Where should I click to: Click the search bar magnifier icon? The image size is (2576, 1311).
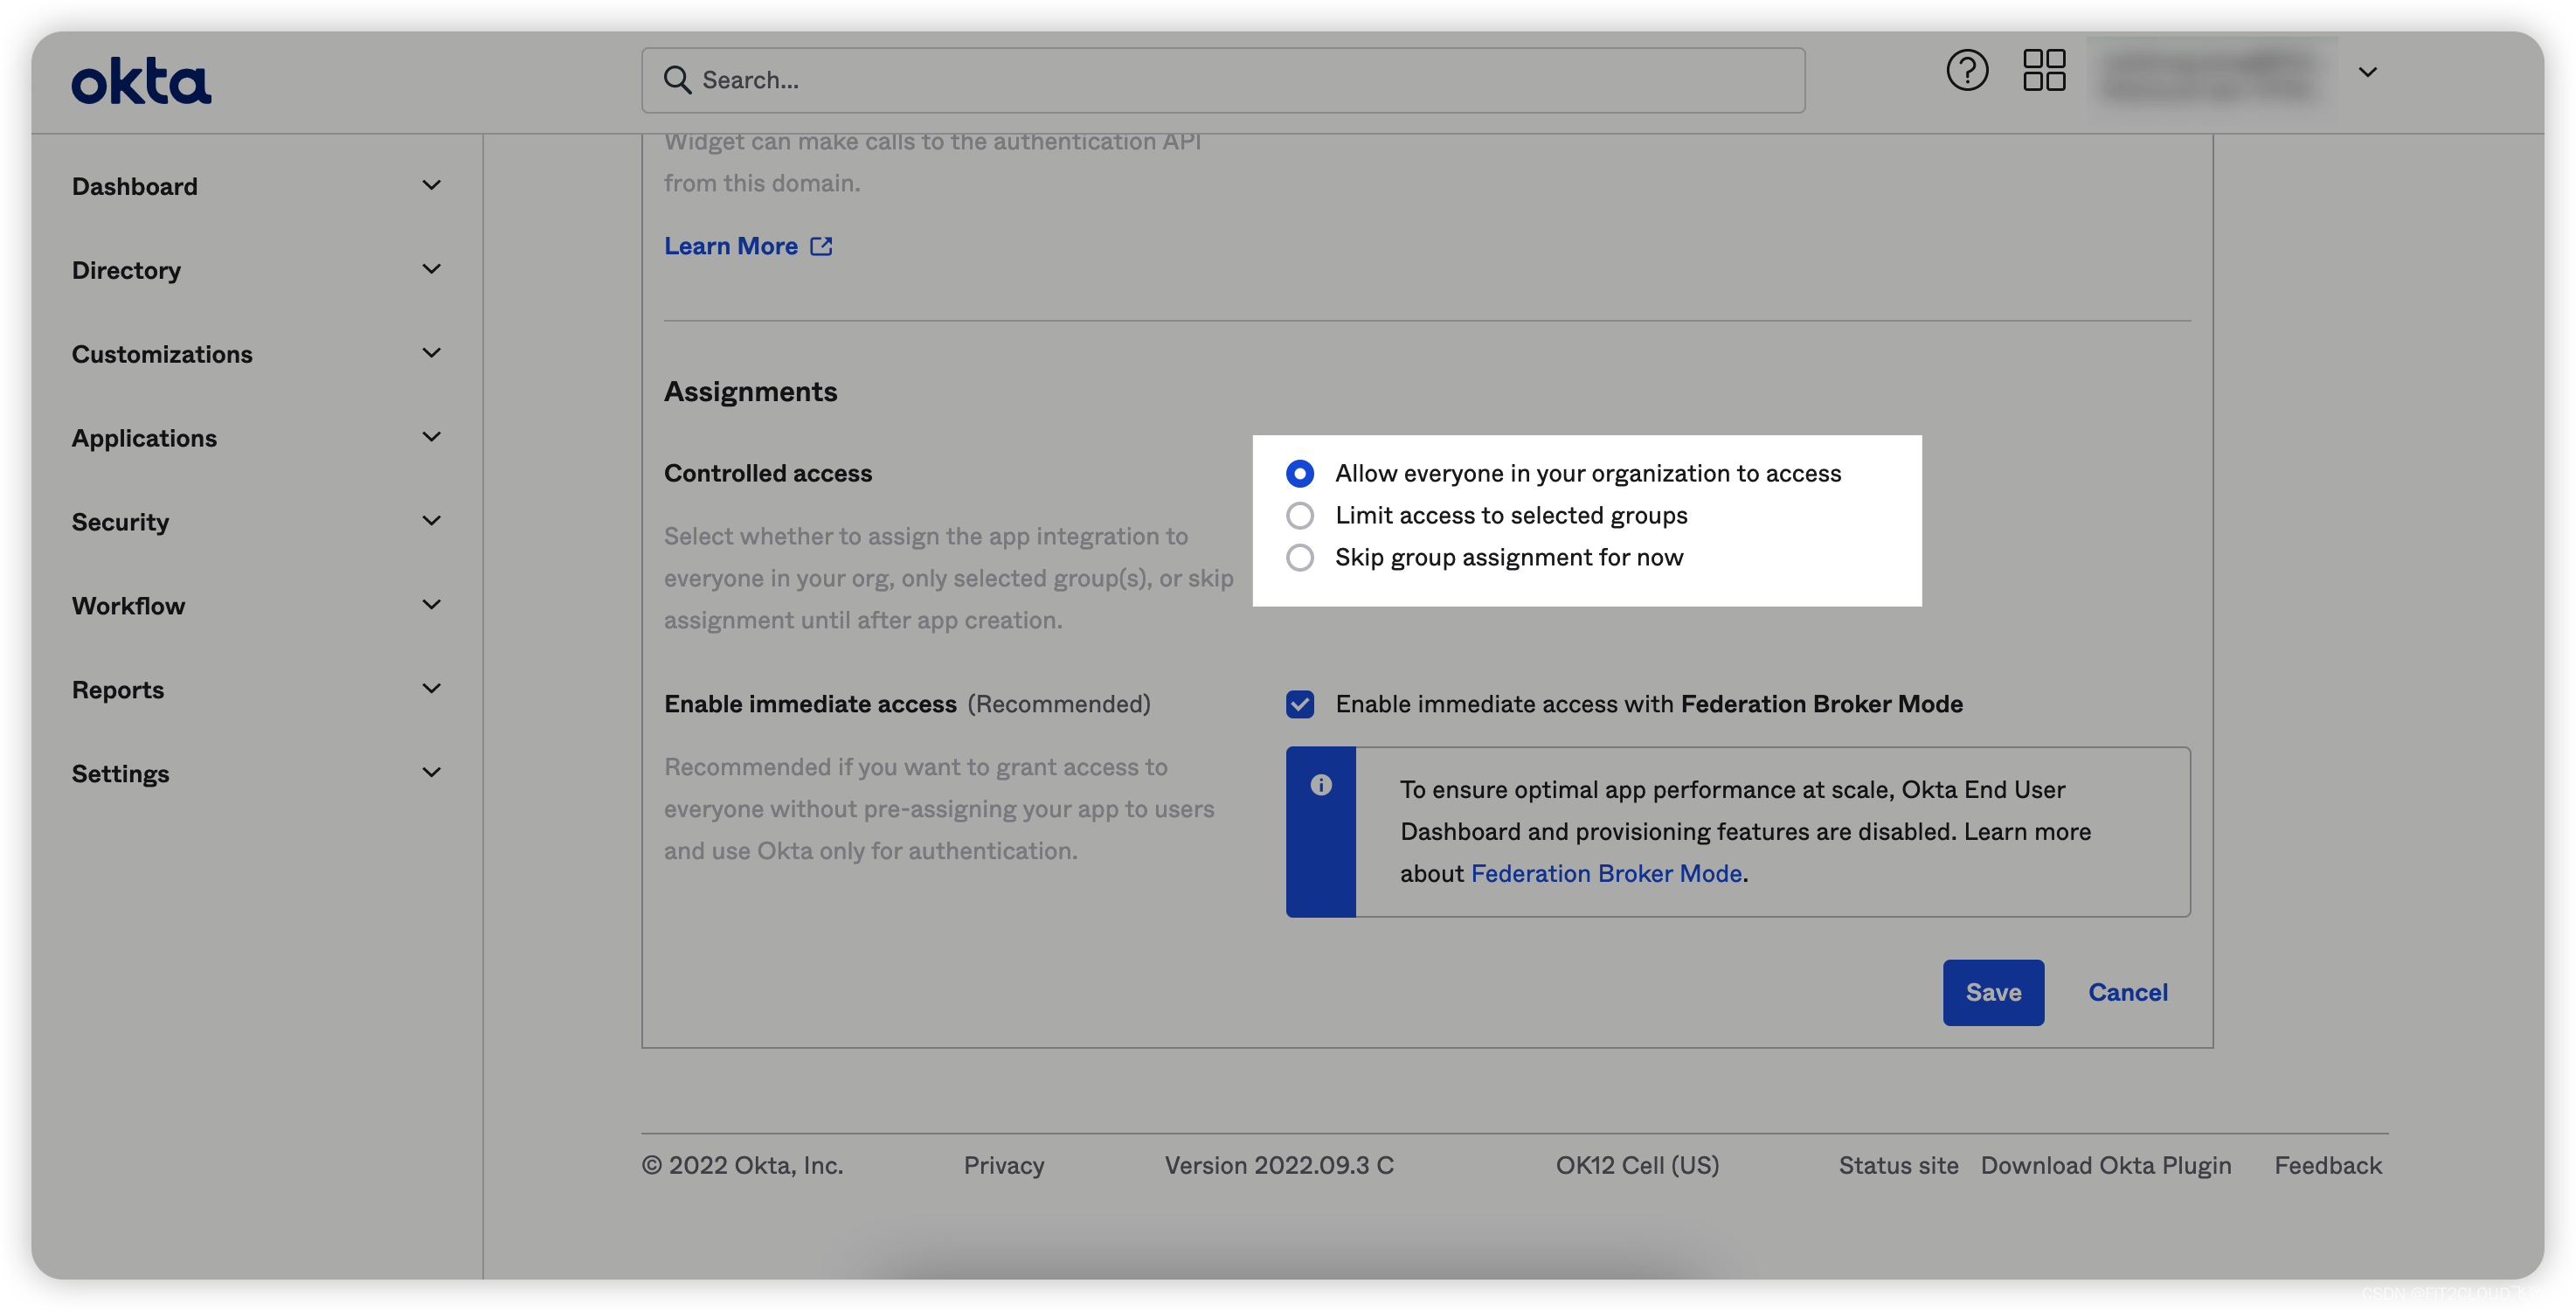pos(675,79)
